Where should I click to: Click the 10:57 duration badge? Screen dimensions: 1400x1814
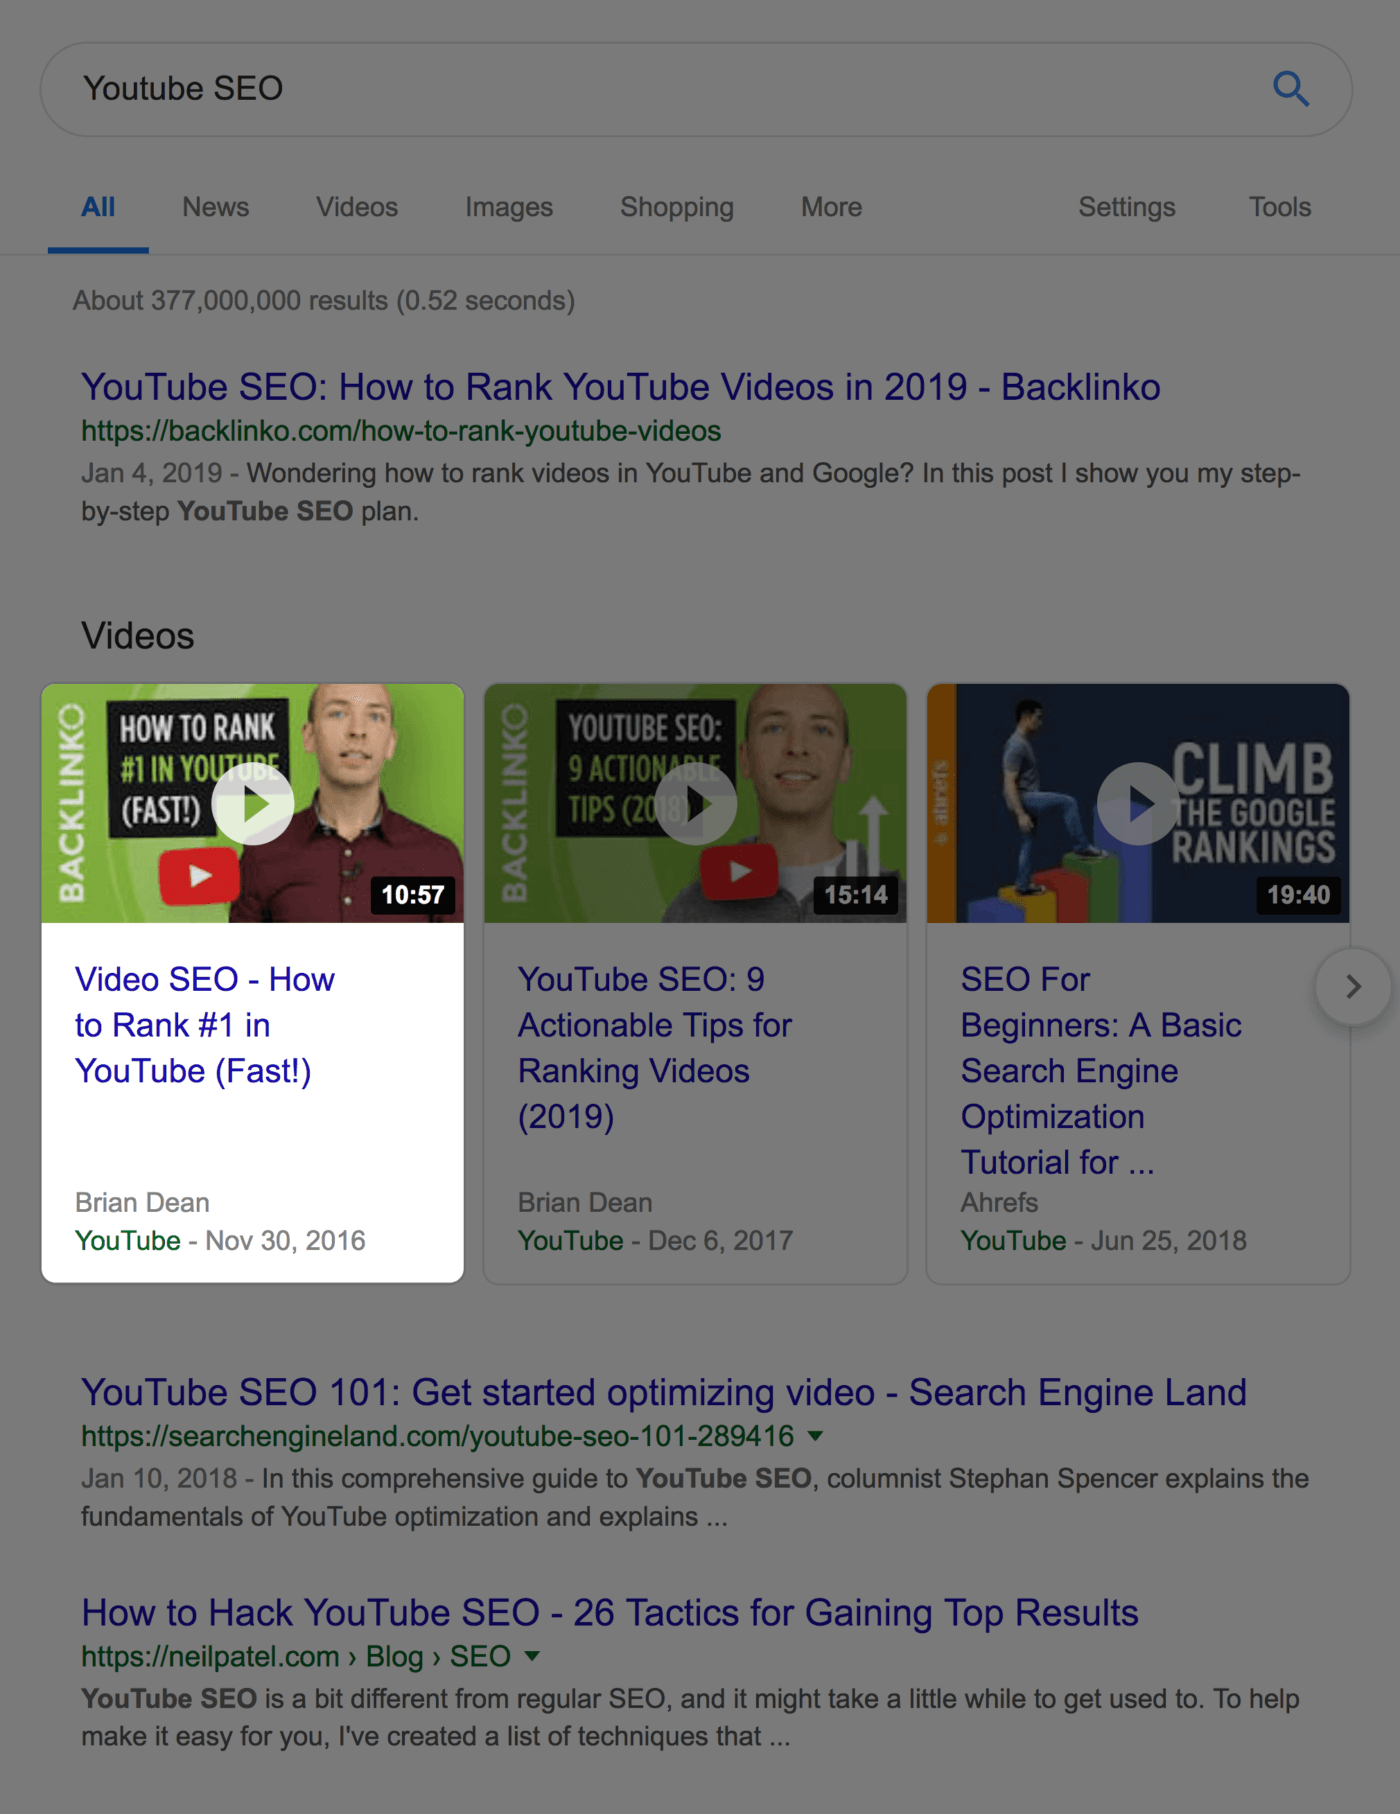click(413, 894)
